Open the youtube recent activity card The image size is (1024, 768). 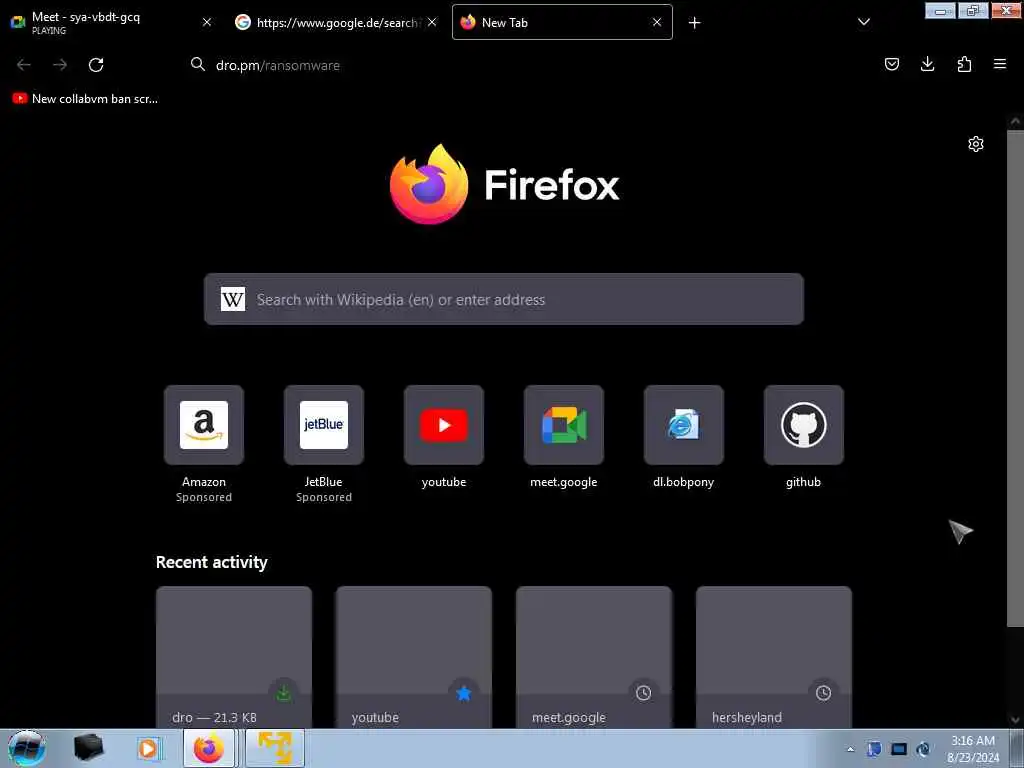click(413, 657)
